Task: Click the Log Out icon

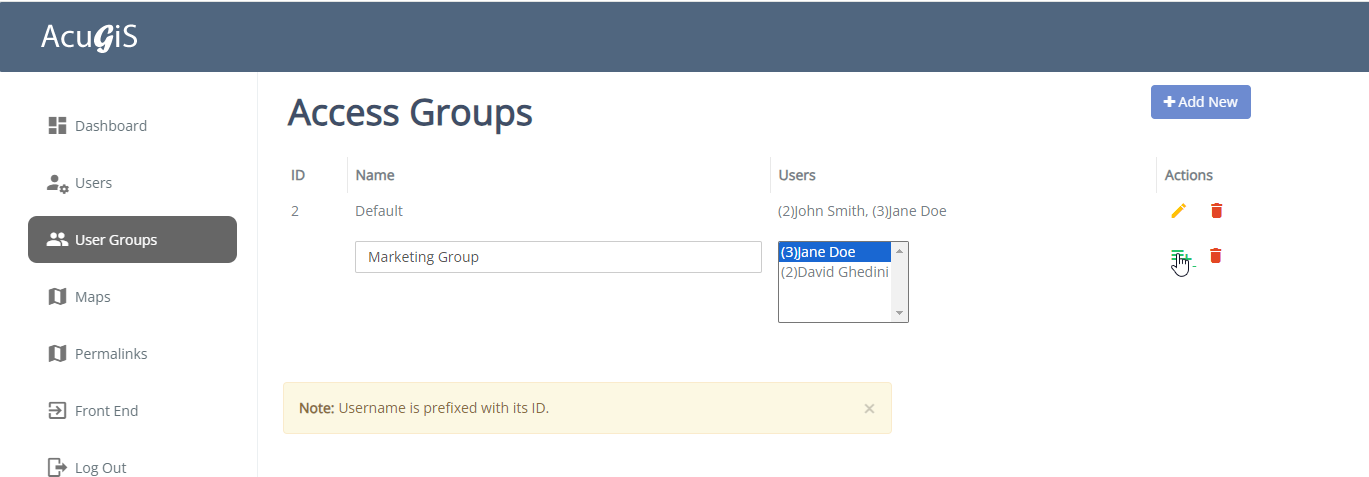Action: coord(57,467)
